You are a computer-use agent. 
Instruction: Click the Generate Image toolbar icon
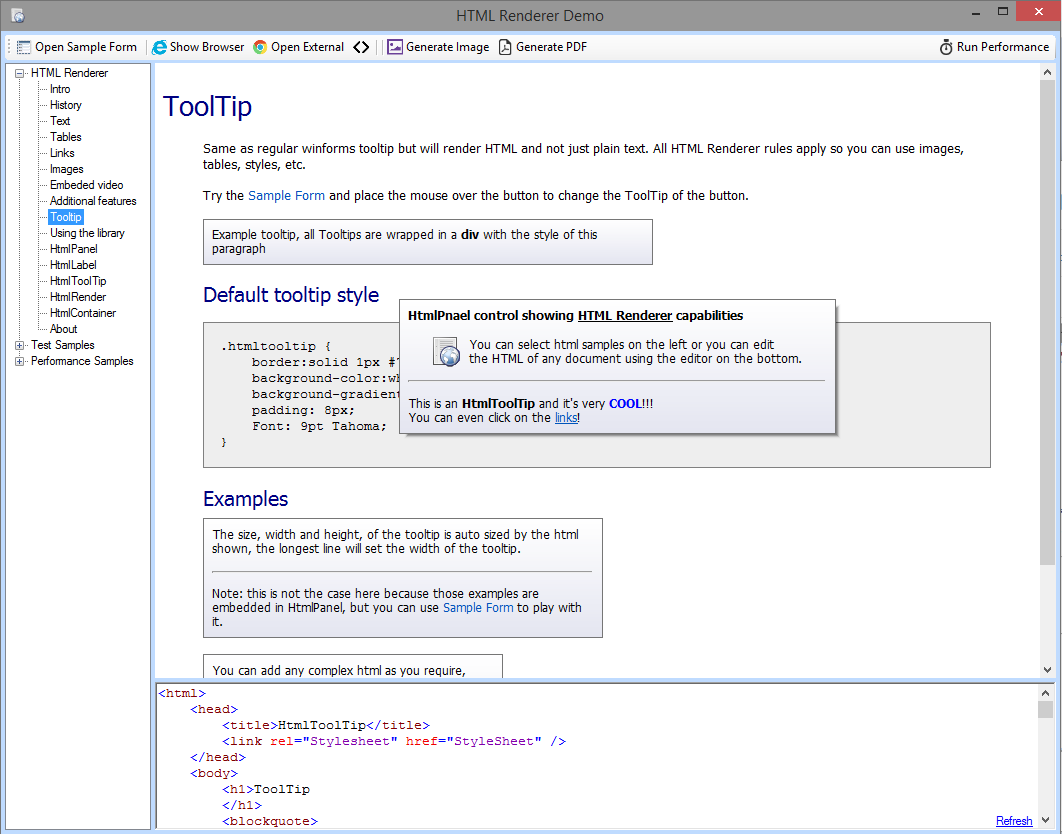click(x=395, y=47)
